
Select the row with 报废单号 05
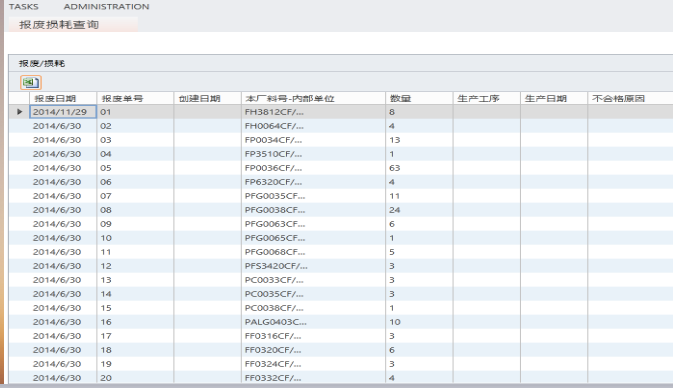click(x=341, y=168)
